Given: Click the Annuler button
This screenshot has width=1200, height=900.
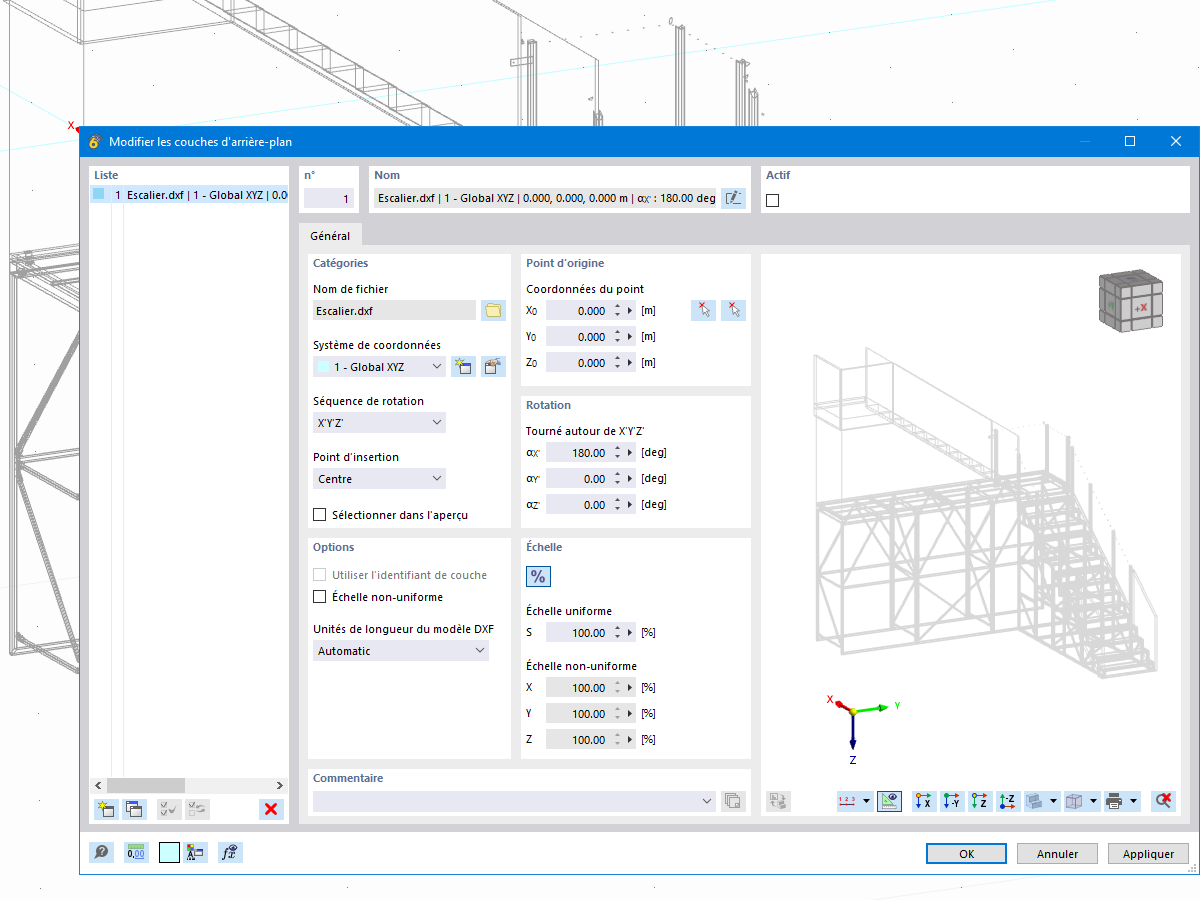Looking at the screenshot, I should point(1057,854).
